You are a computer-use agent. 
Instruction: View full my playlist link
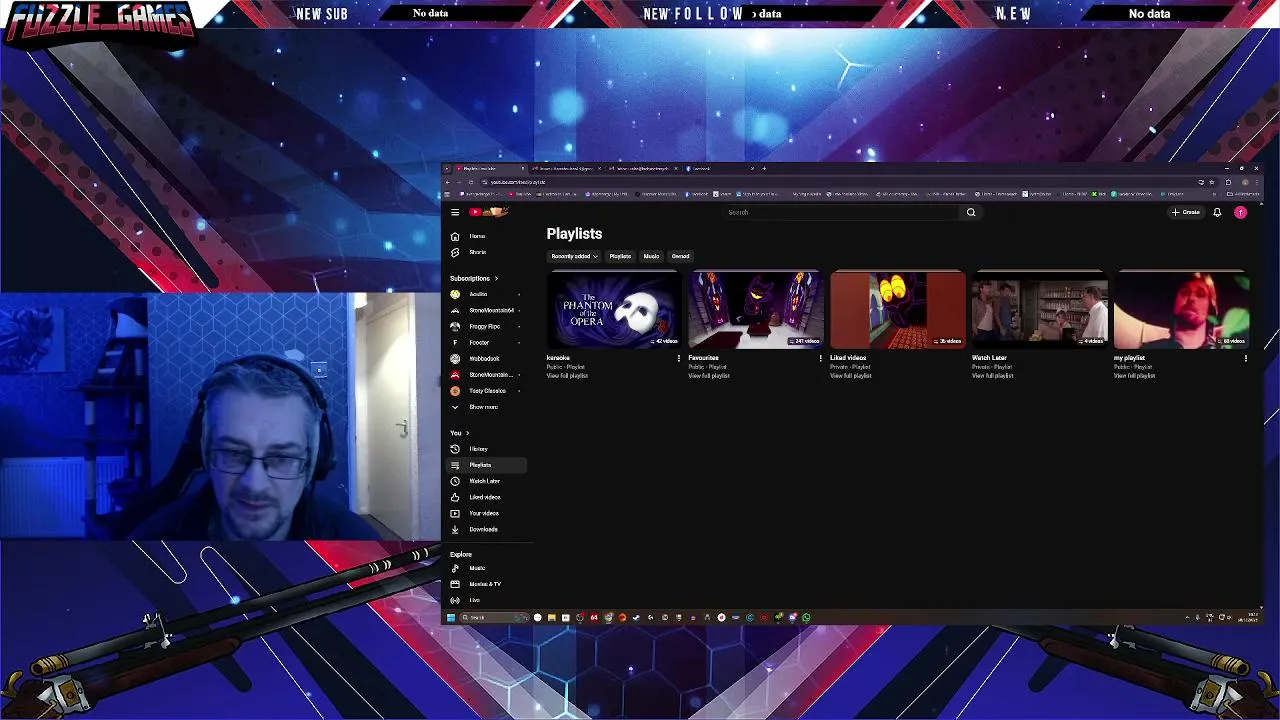coord(1135,375)
